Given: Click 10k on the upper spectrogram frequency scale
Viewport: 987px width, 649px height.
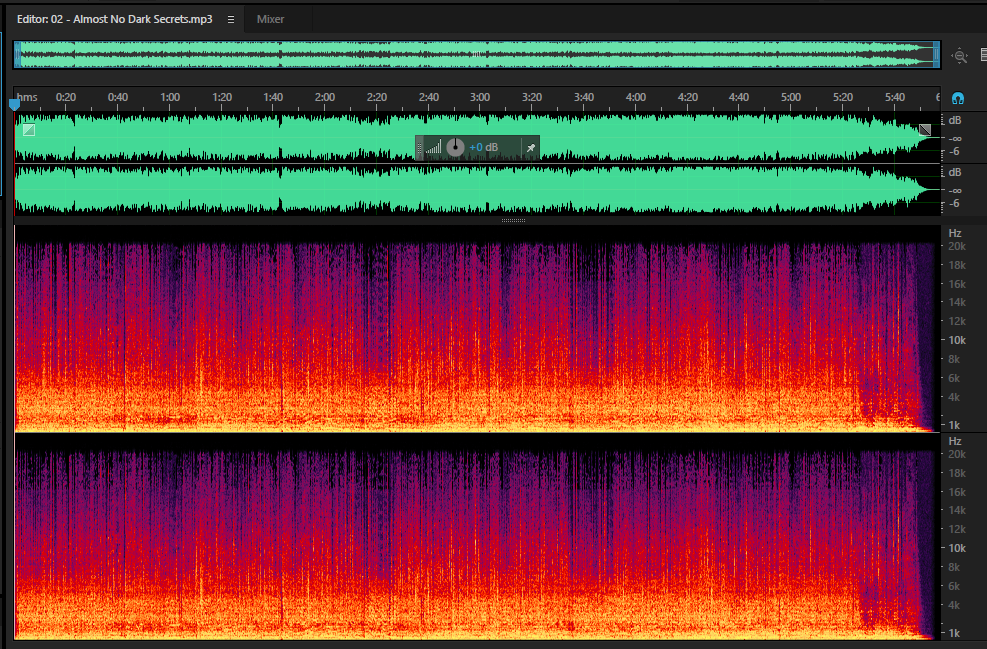Looking at the screenshot, I should point(957,340).
